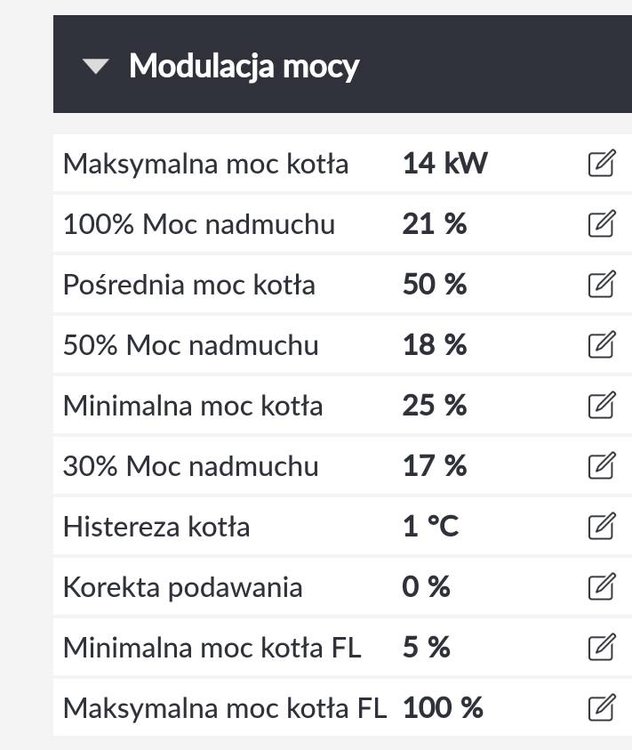
Task: Click edit icon for 100% Moc nadmuchu
Action: [x=600, y=224]
